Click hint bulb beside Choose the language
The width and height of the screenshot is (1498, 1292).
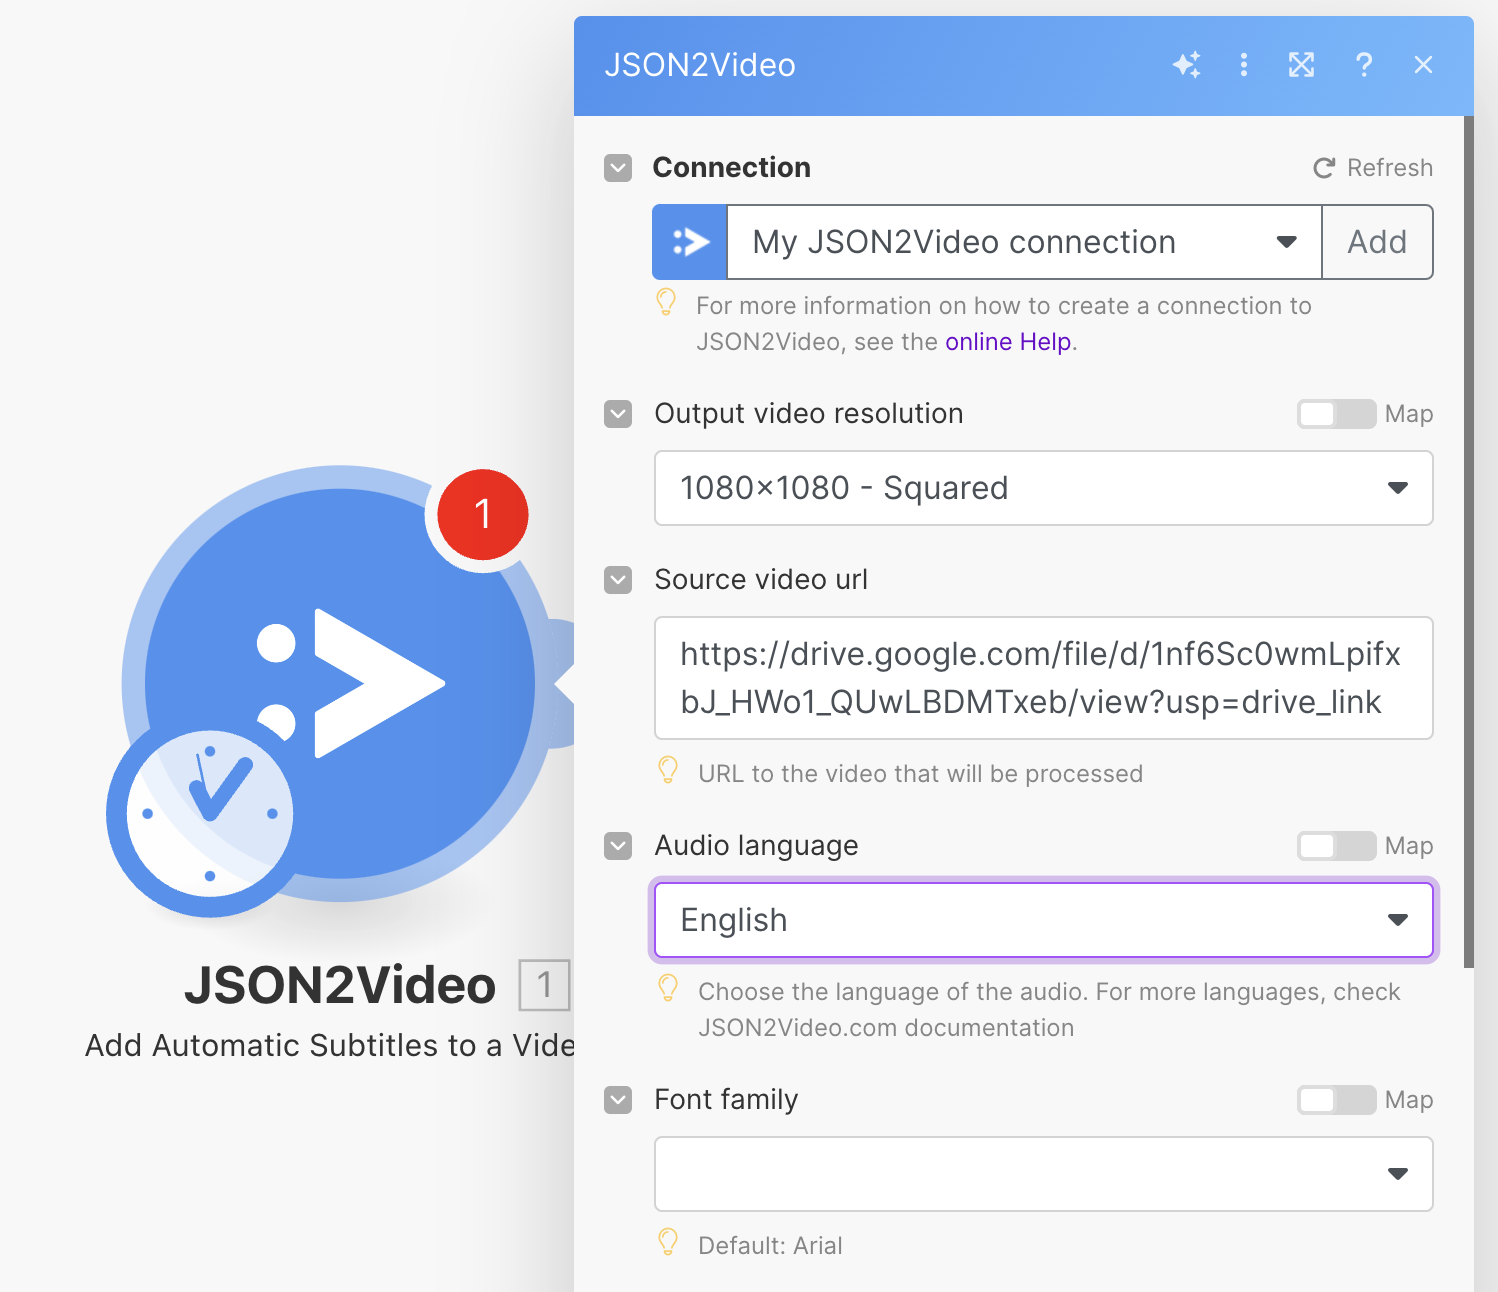(x=668, y=989)
